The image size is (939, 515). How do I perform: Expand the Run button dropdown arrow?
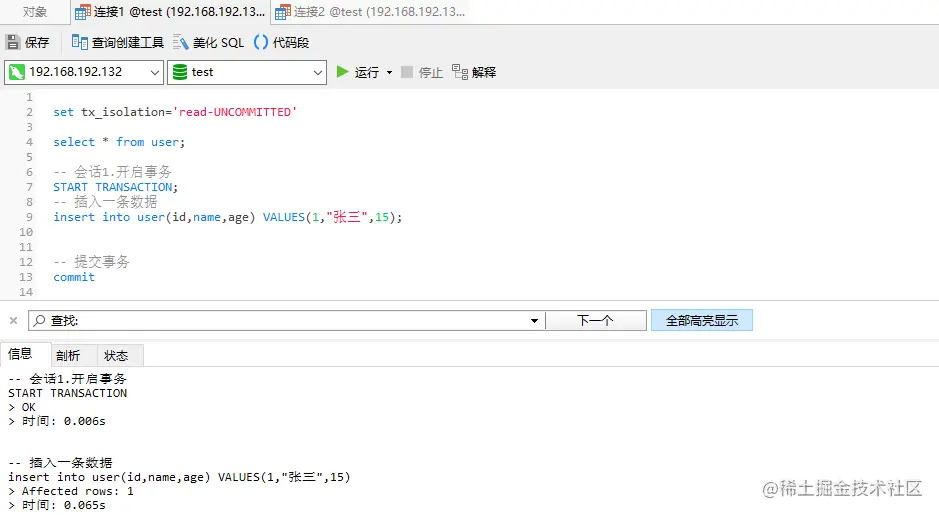coord(389,72)
